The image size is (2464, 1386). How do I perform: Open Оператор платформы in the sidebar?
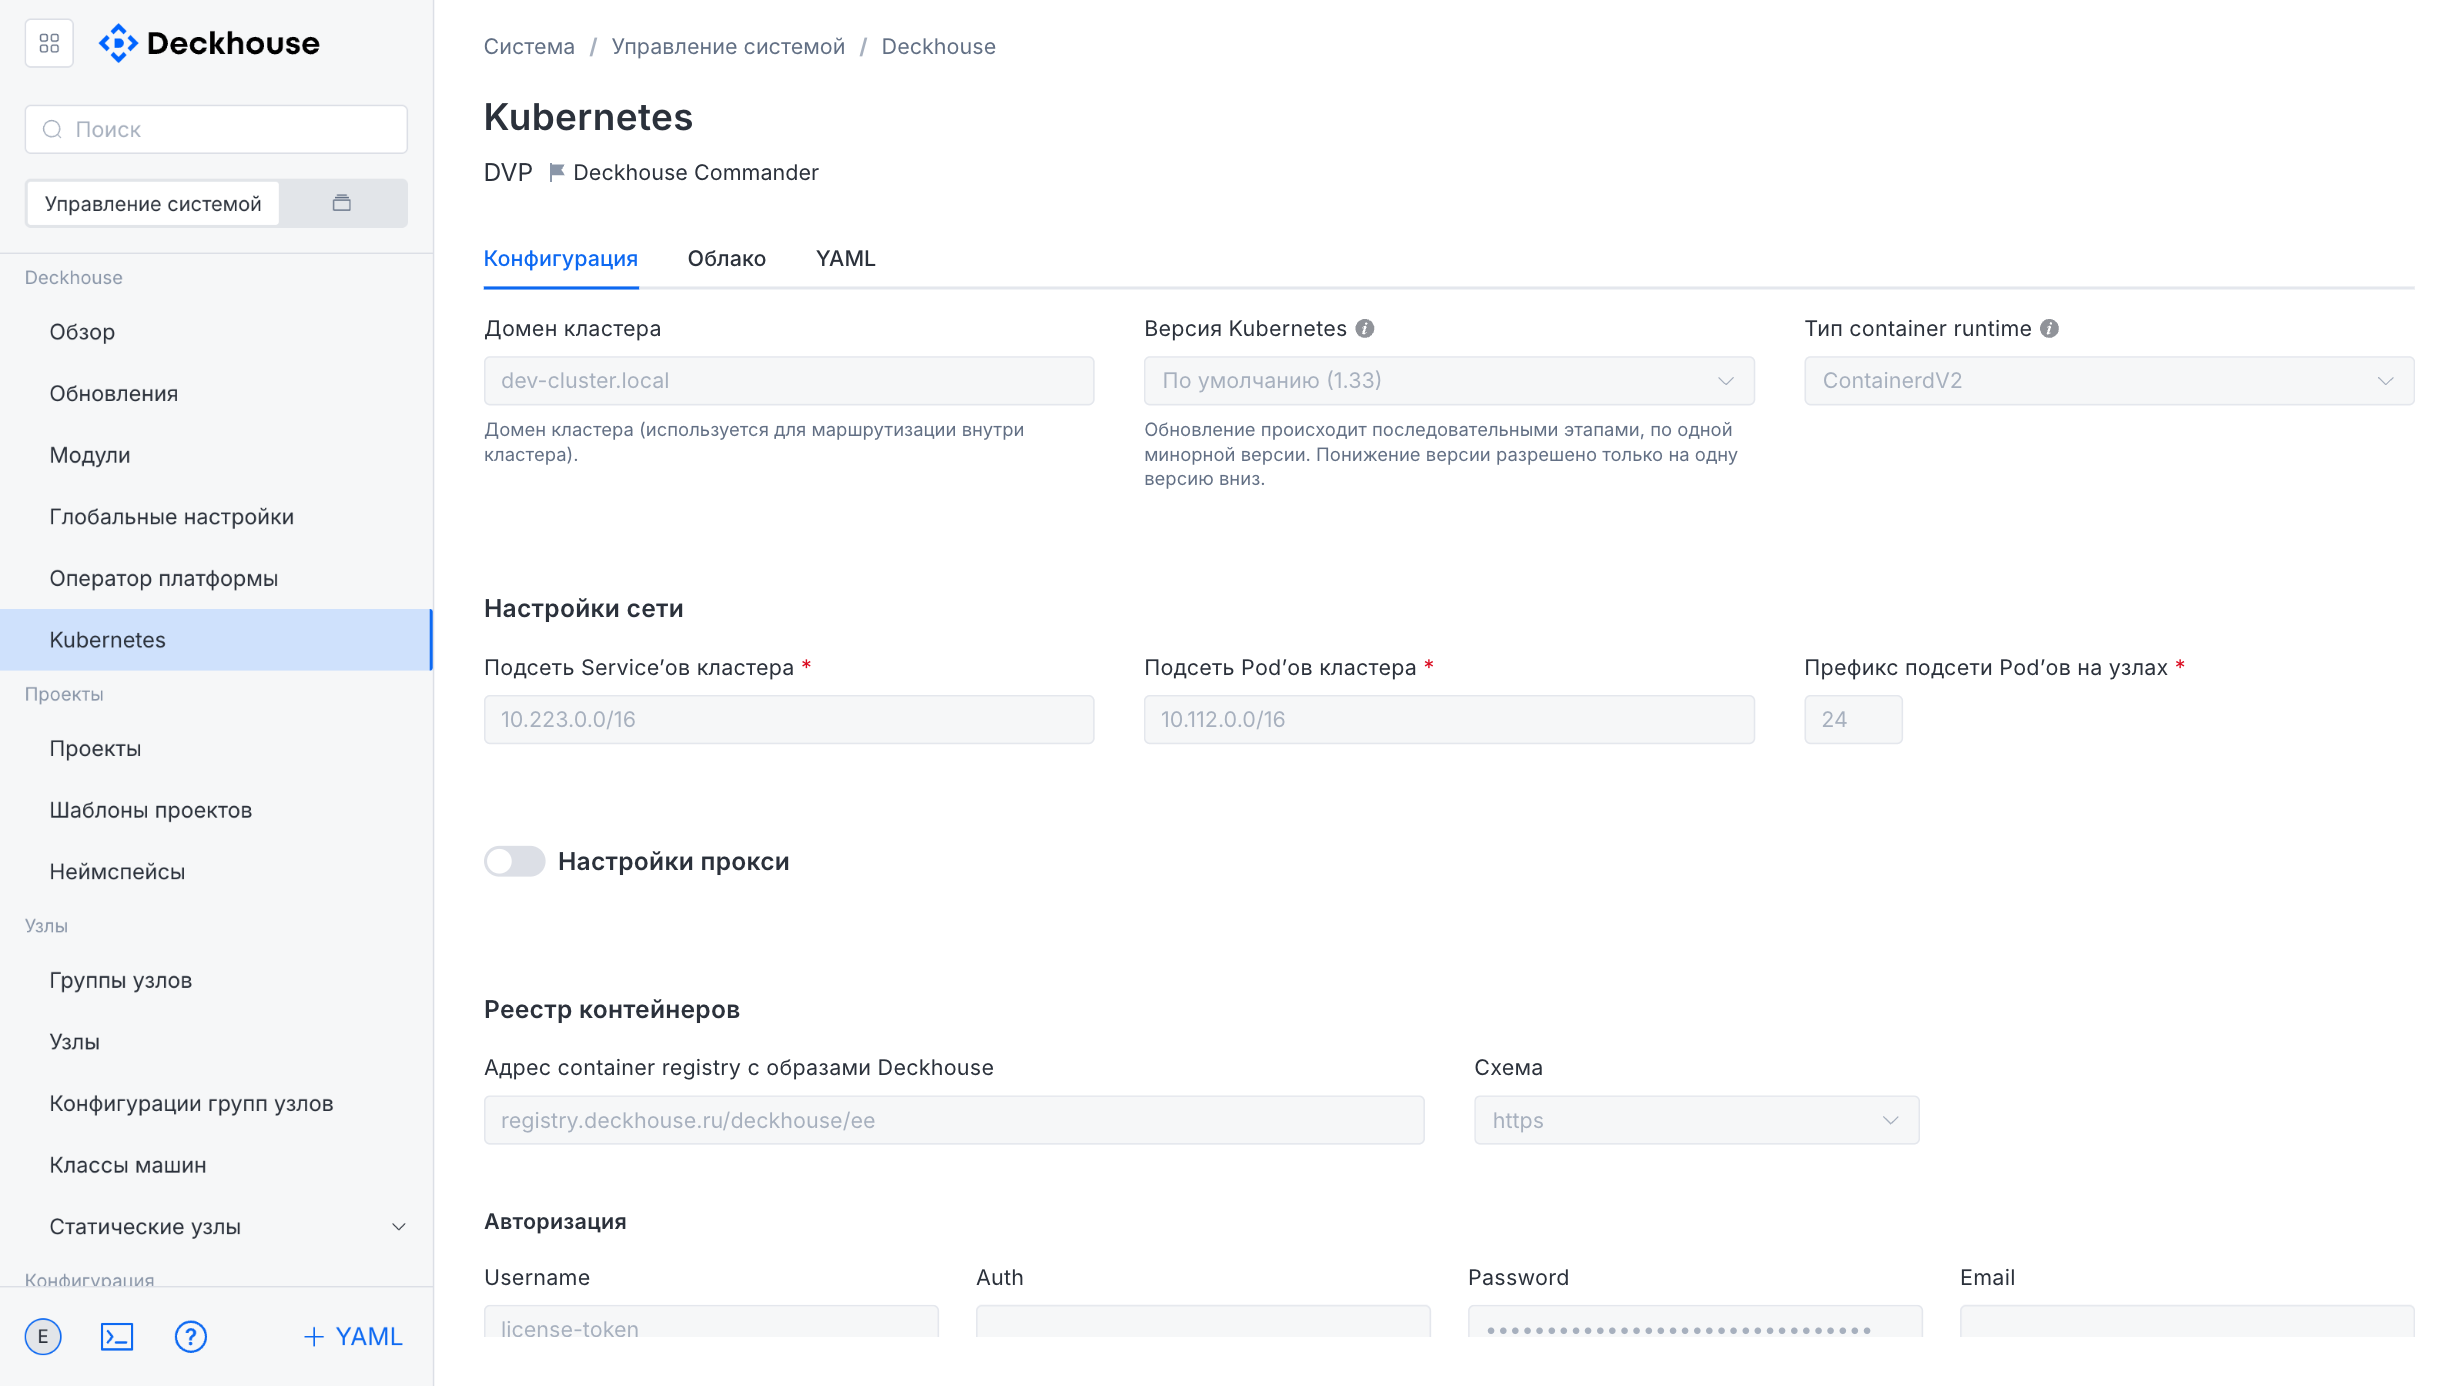[216, 578]
